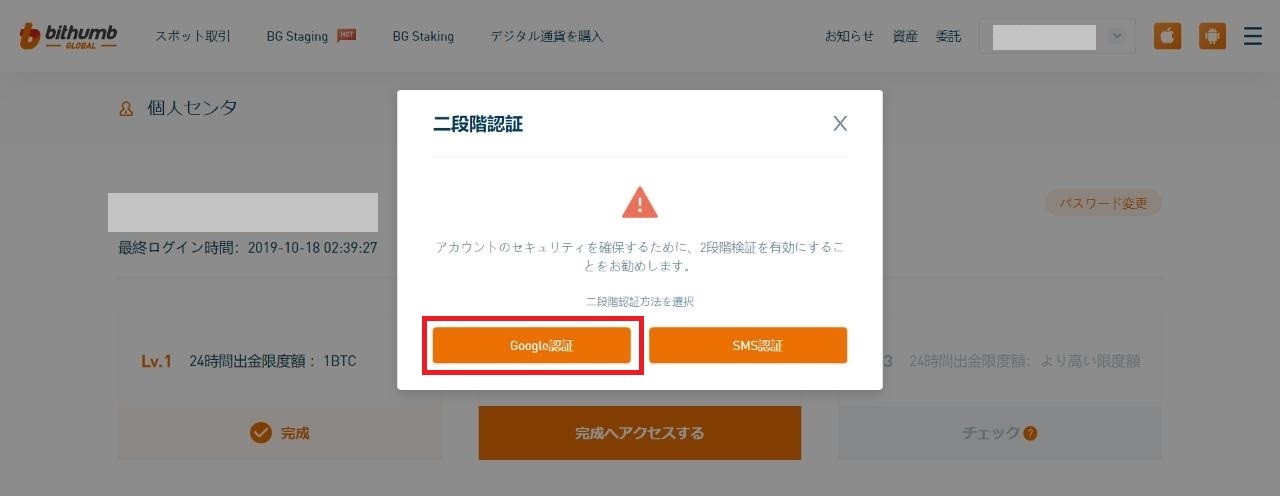The image size is (1280, 496).
Task: Click the orange checkmark next to 完成
Action: point(261,433)
